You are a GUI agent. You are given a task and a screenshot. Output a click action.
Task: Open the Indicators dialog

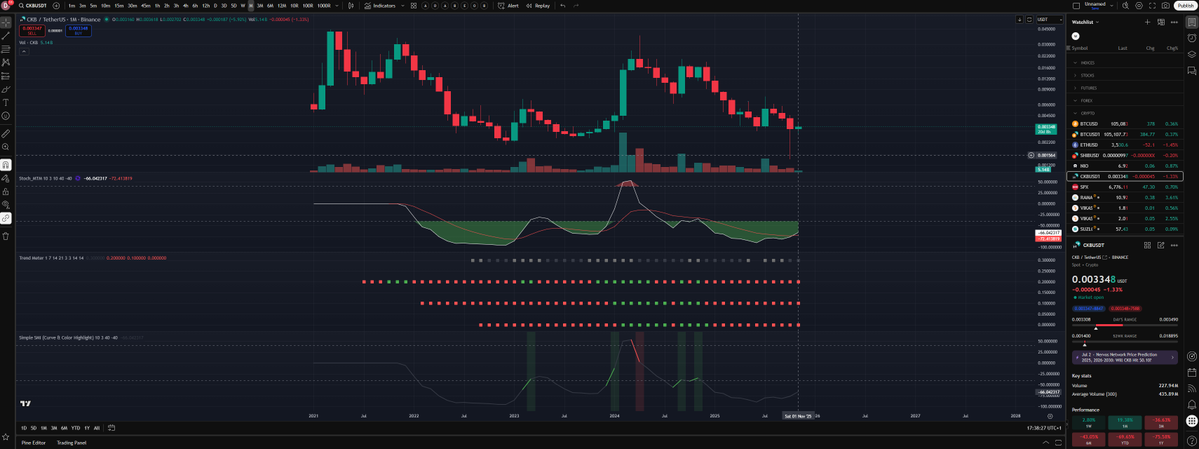coord(379,5)
